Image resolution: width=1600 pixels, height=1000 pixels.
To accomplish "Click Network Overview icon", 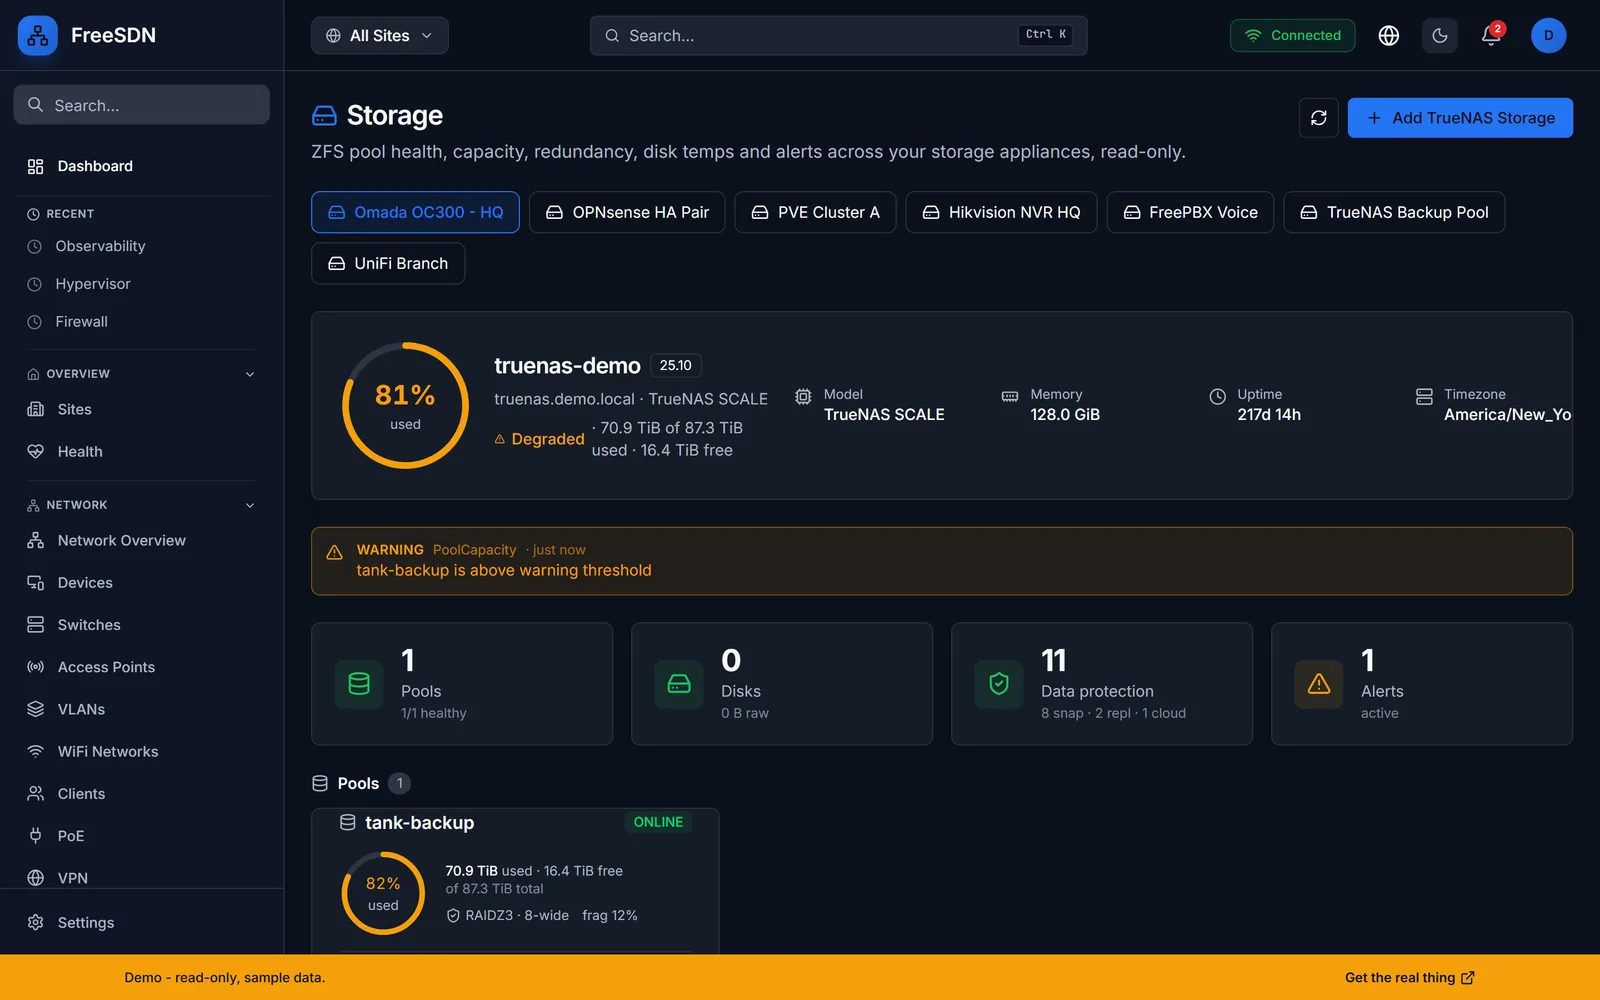I will pos(36,540).
